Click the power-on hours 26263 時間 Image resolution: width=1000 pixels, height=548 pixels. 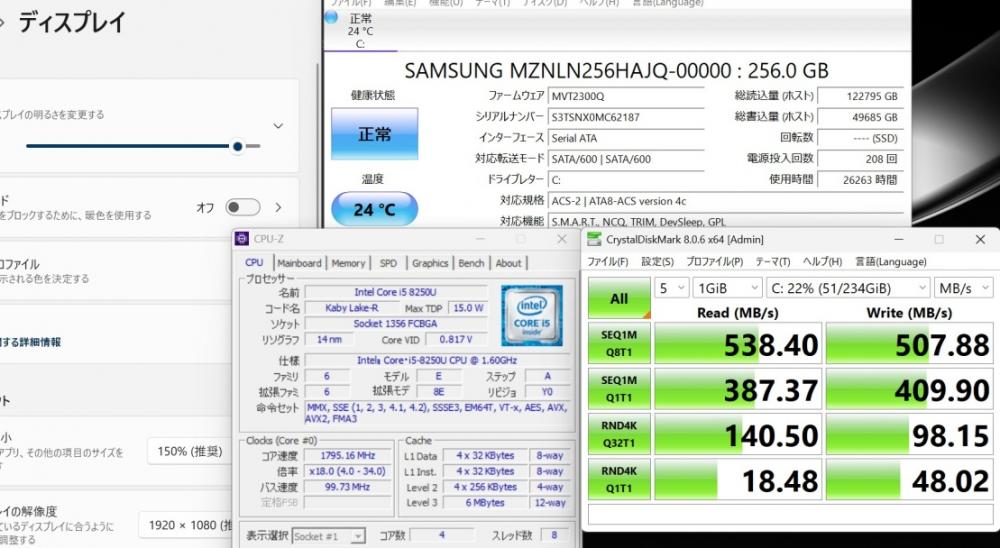860,180
